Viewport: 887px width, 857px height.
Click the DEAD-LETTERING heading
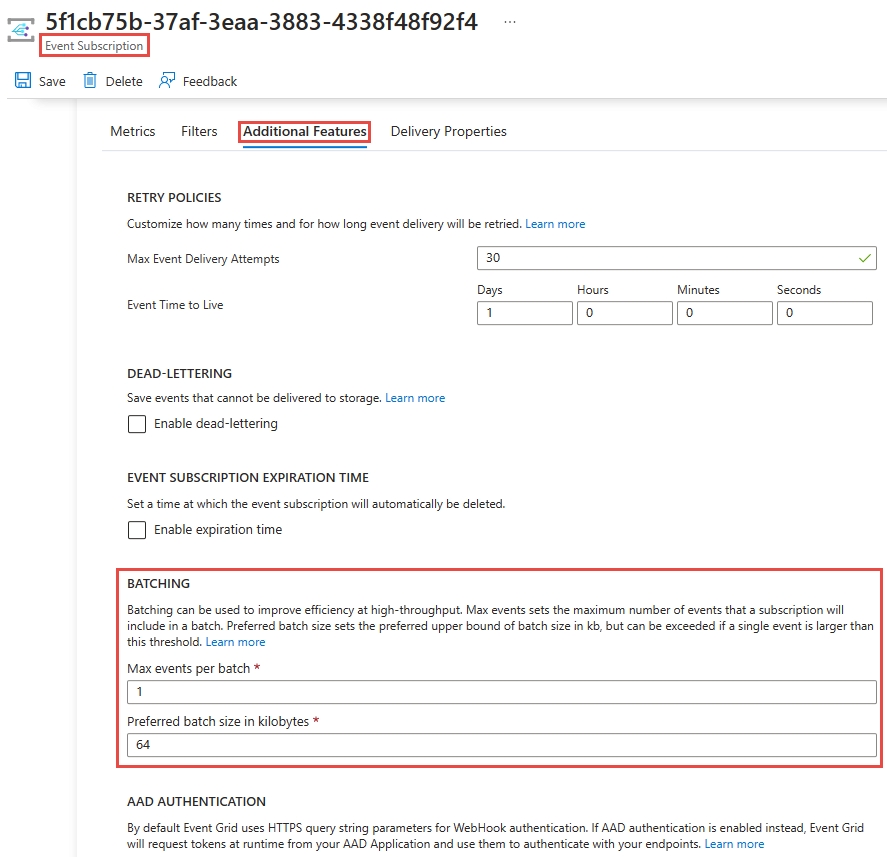click(x=179, y=373)
